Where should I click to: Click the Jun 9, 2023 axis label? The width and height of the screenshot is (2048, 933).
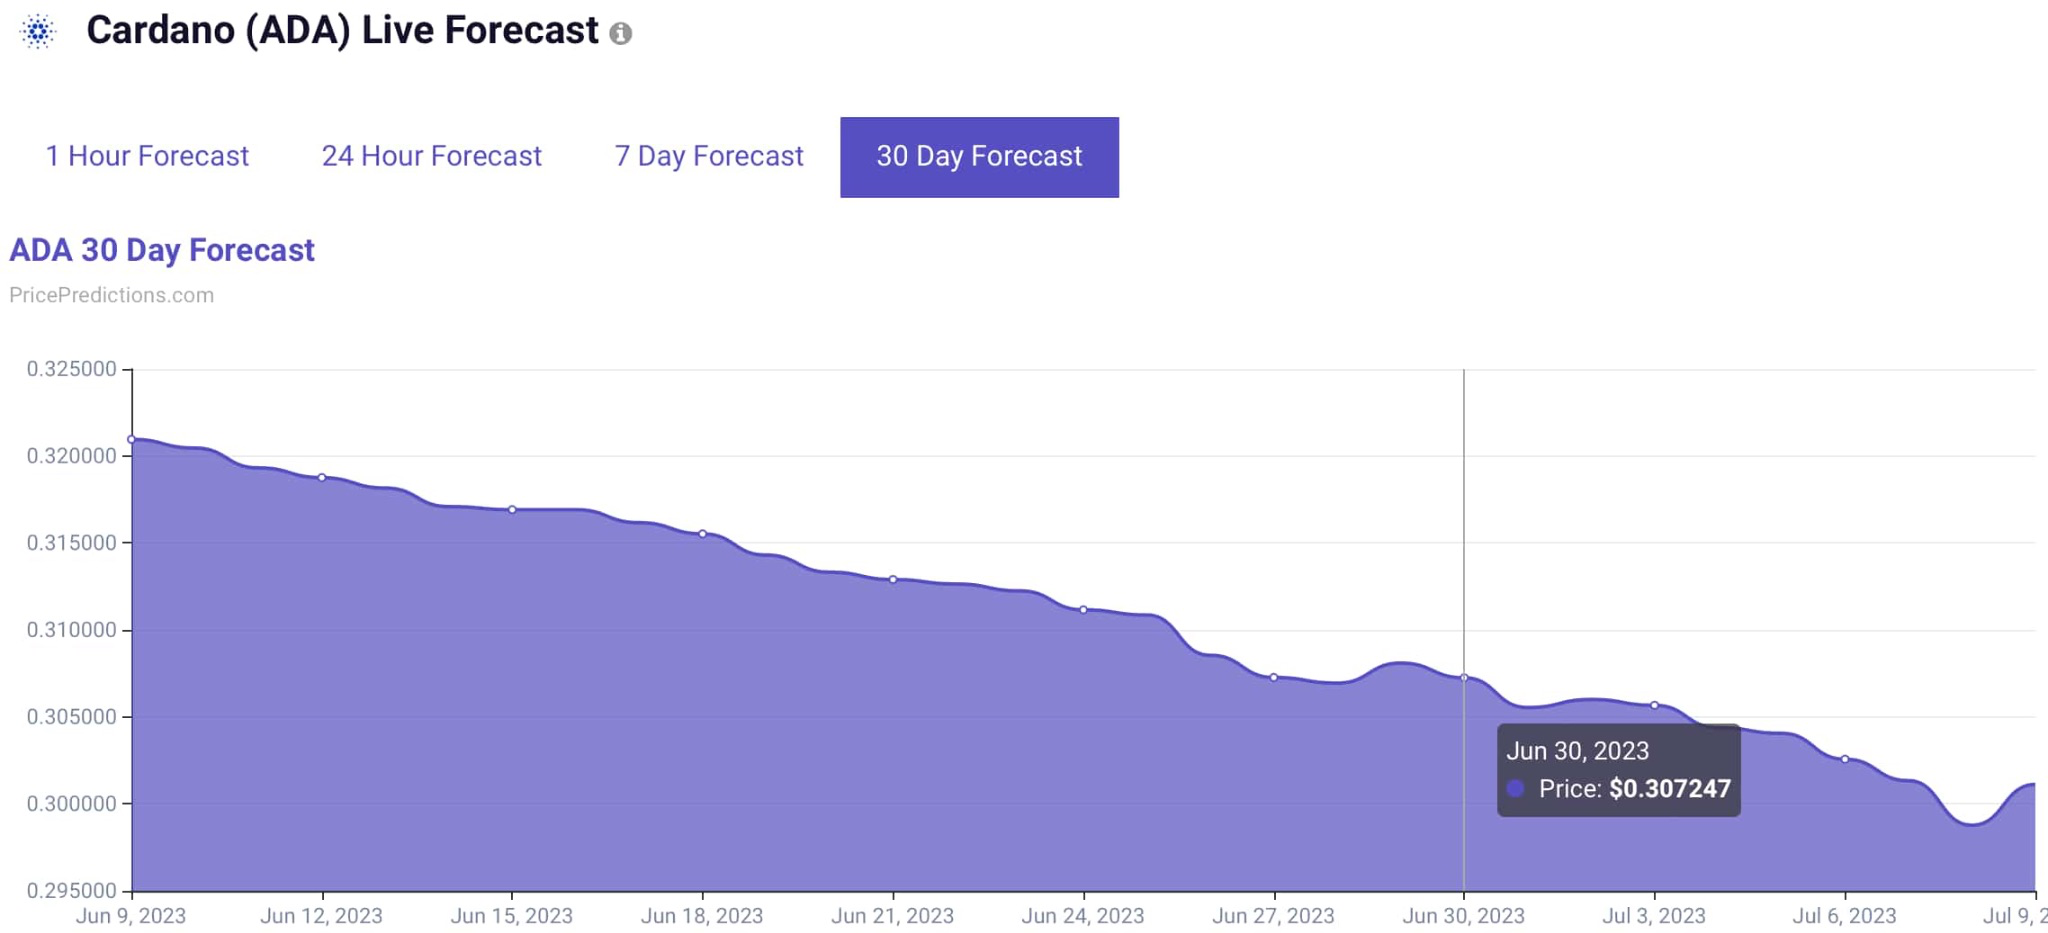click(131, 915)
